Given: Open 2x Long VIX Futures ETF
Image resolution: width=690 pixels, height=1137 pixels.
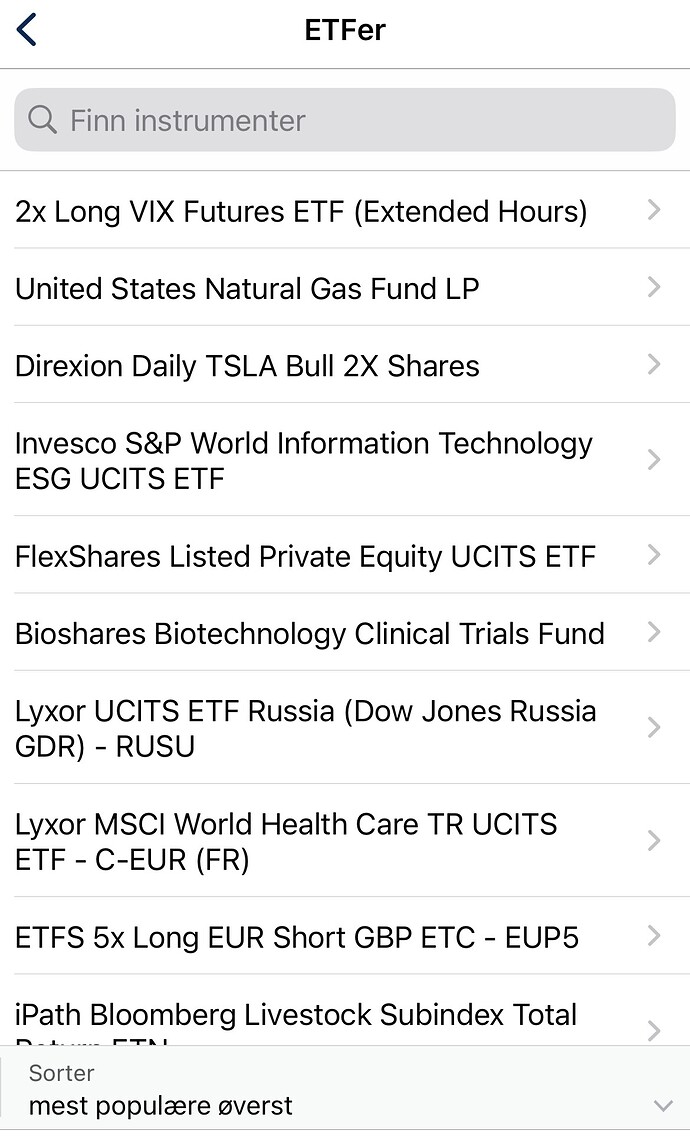Looking at the screenshot, I should click(301, 211).
